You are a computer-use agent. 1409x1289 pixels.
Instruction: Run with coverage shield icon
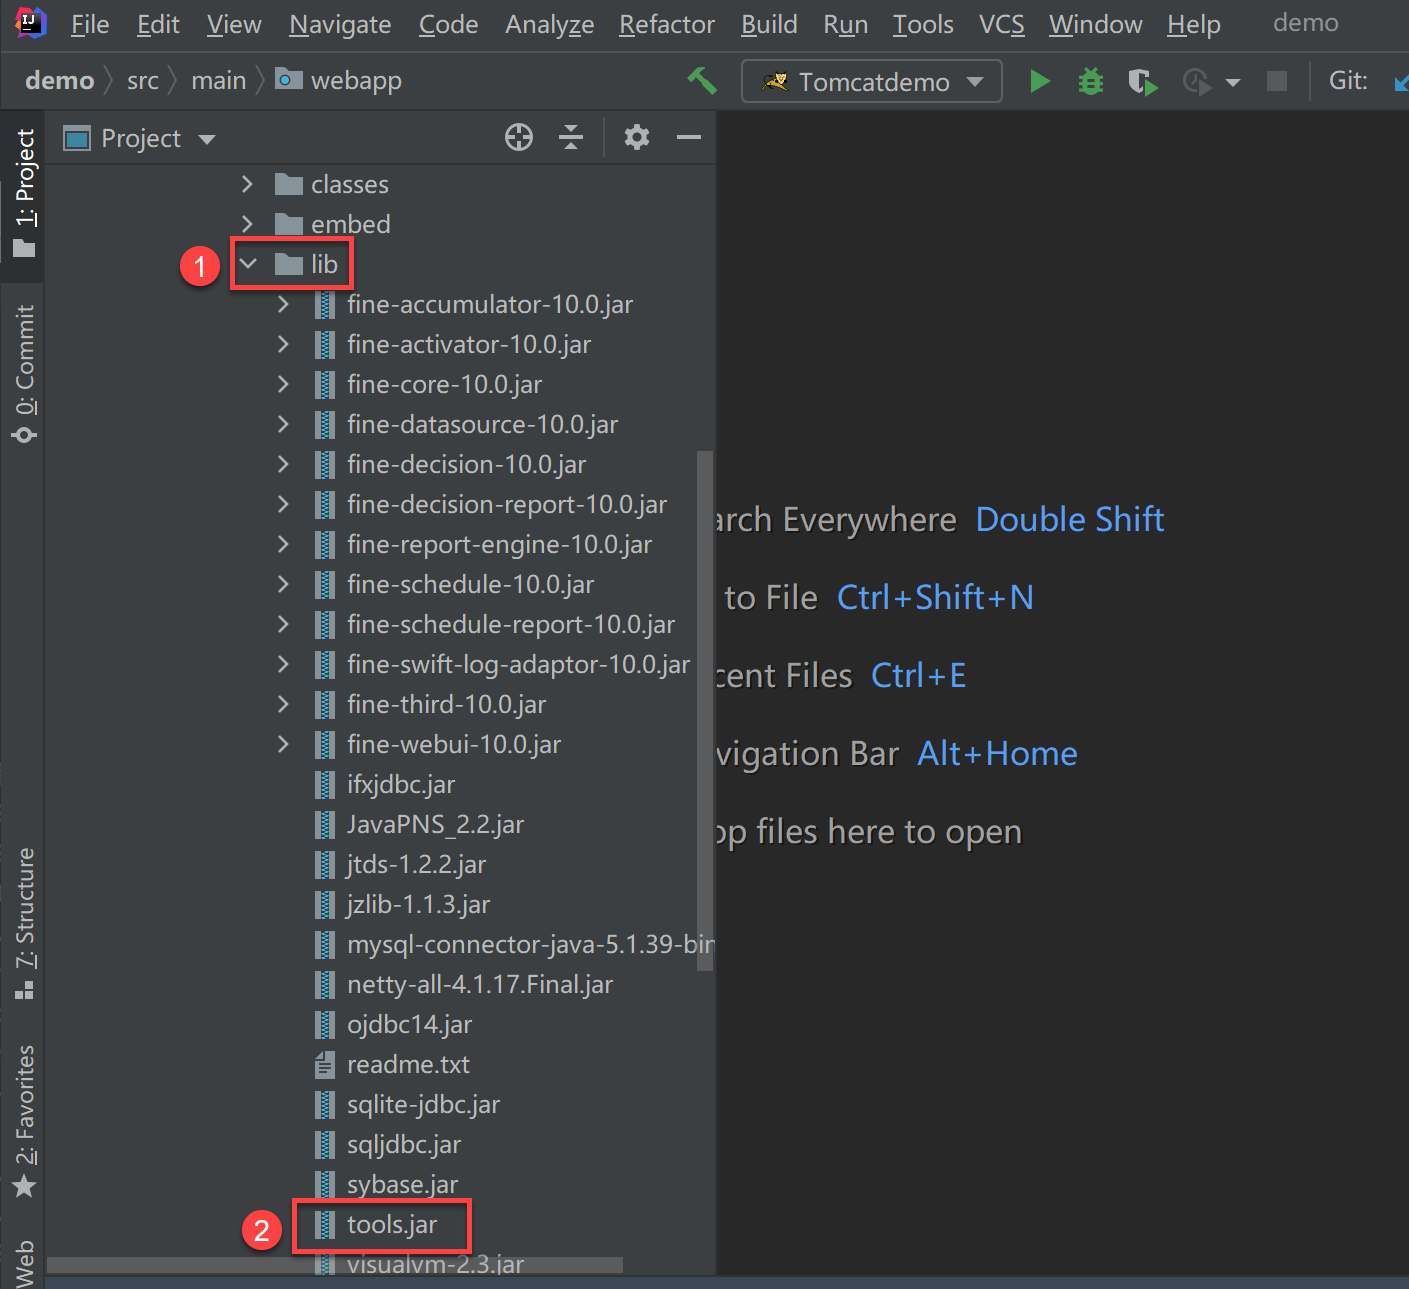click(x=1142, y=81)
